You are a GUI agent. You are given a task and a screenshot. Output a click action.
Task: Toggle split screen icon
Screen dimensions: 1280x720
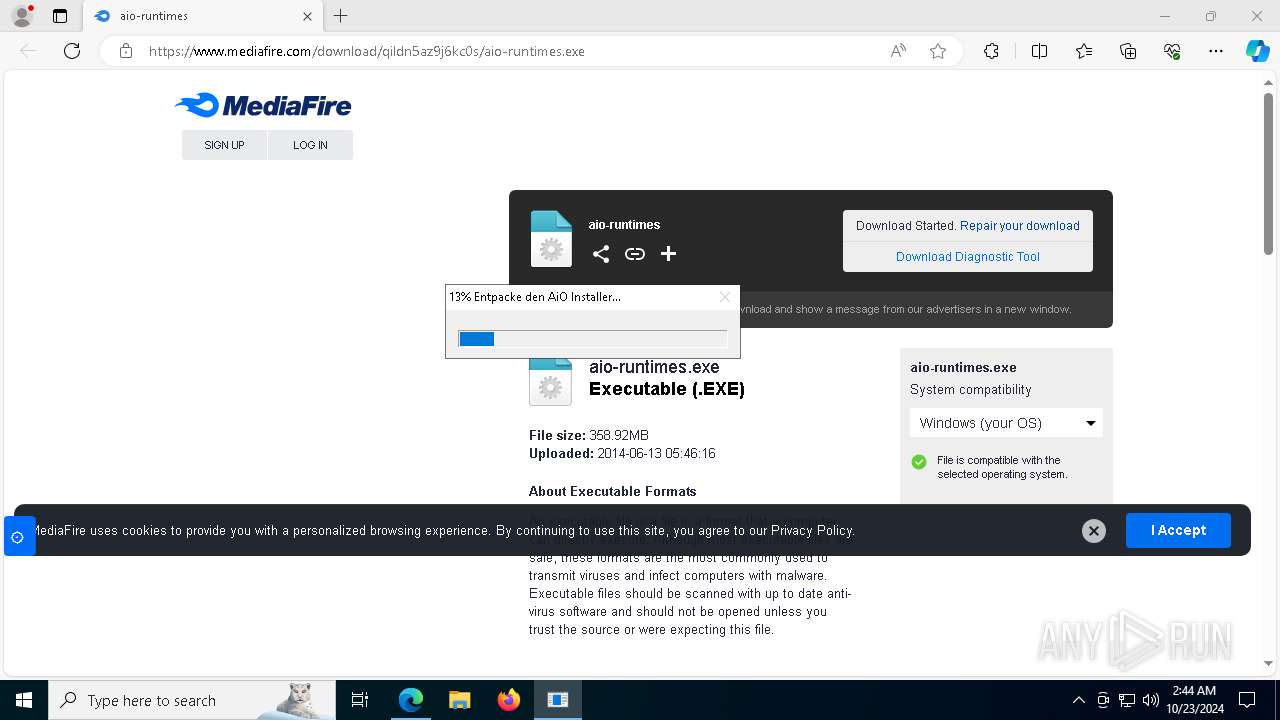tap(1039, 51)
